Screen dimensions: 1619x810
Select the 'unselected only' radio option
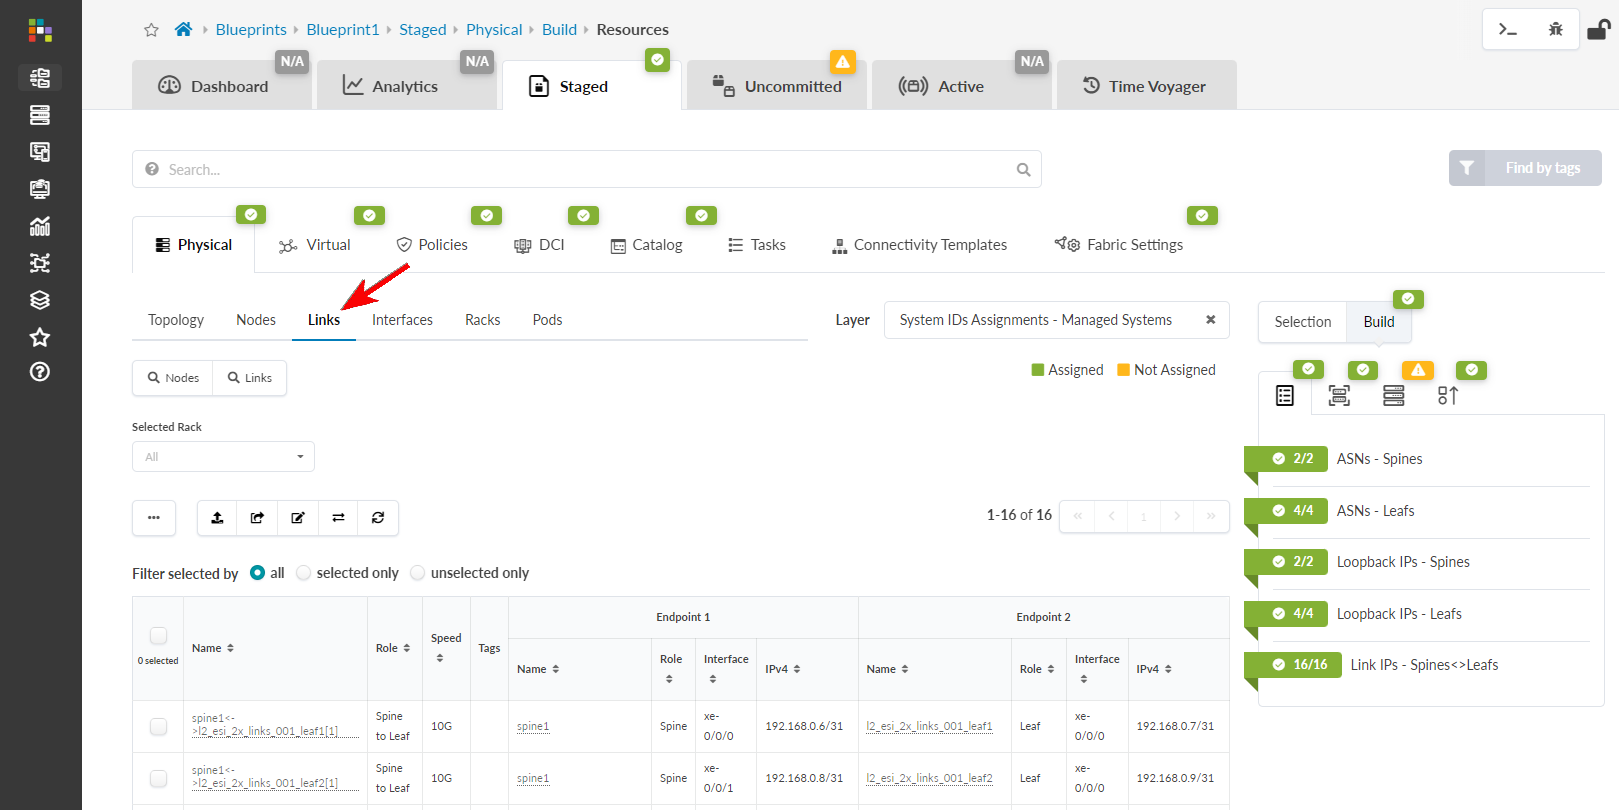pos(418,573)
